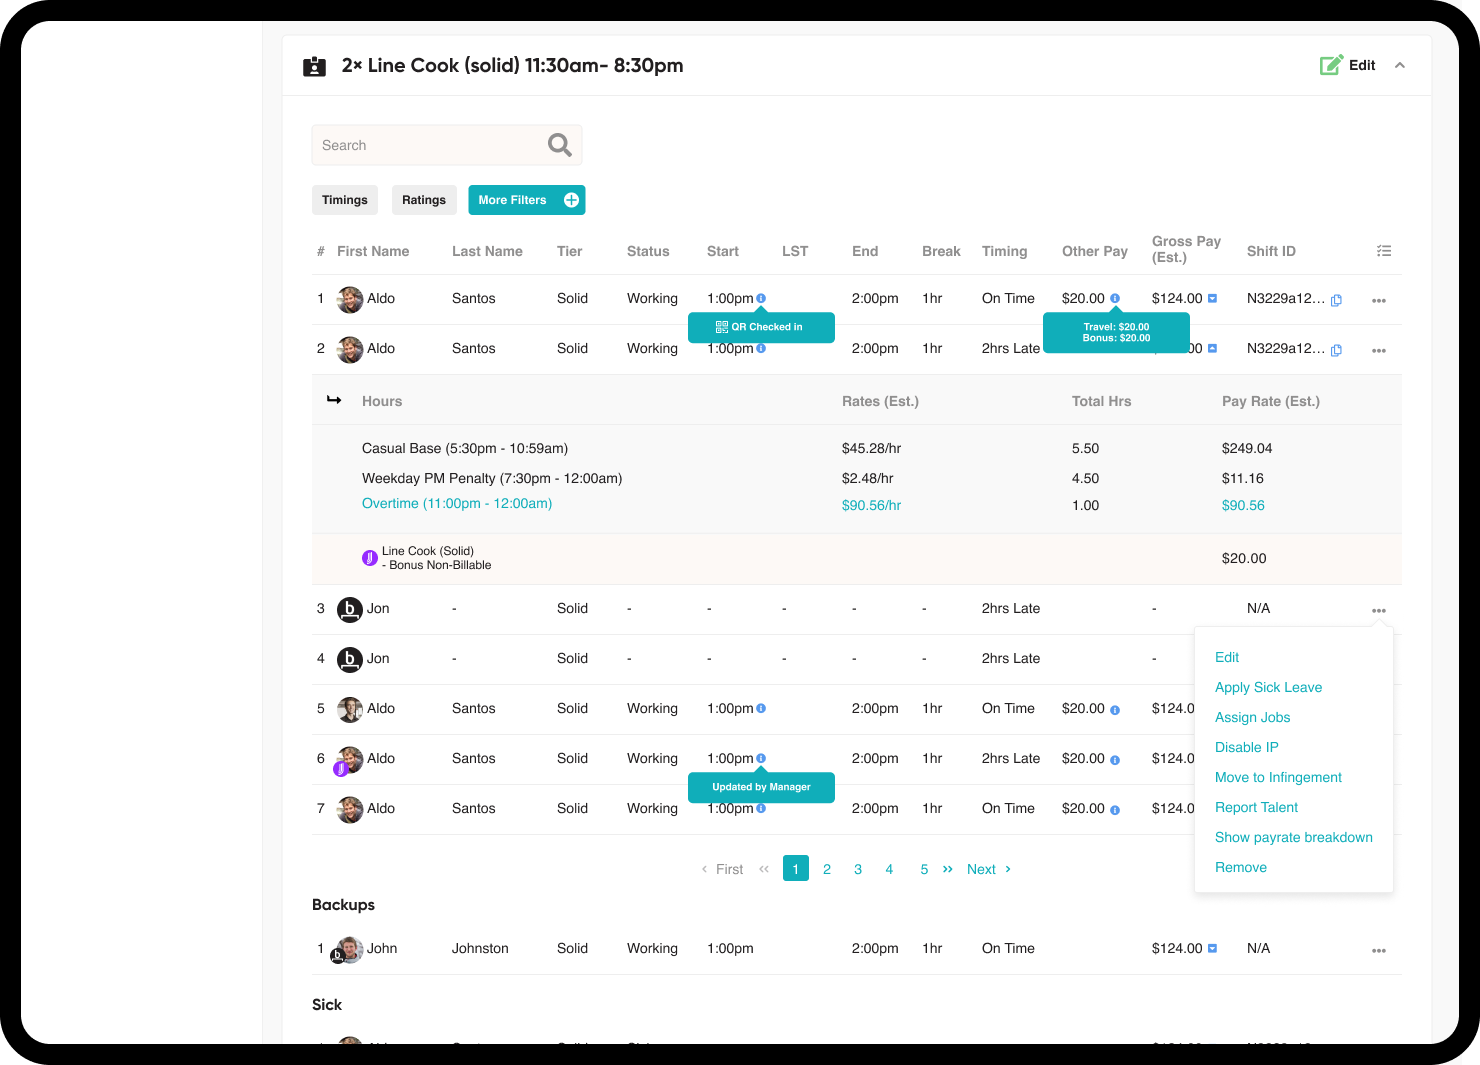Click the start time info icon in row 2
Viewport: 1480px width, 1065px height.
pyautogui.click(x=761, y=348)
